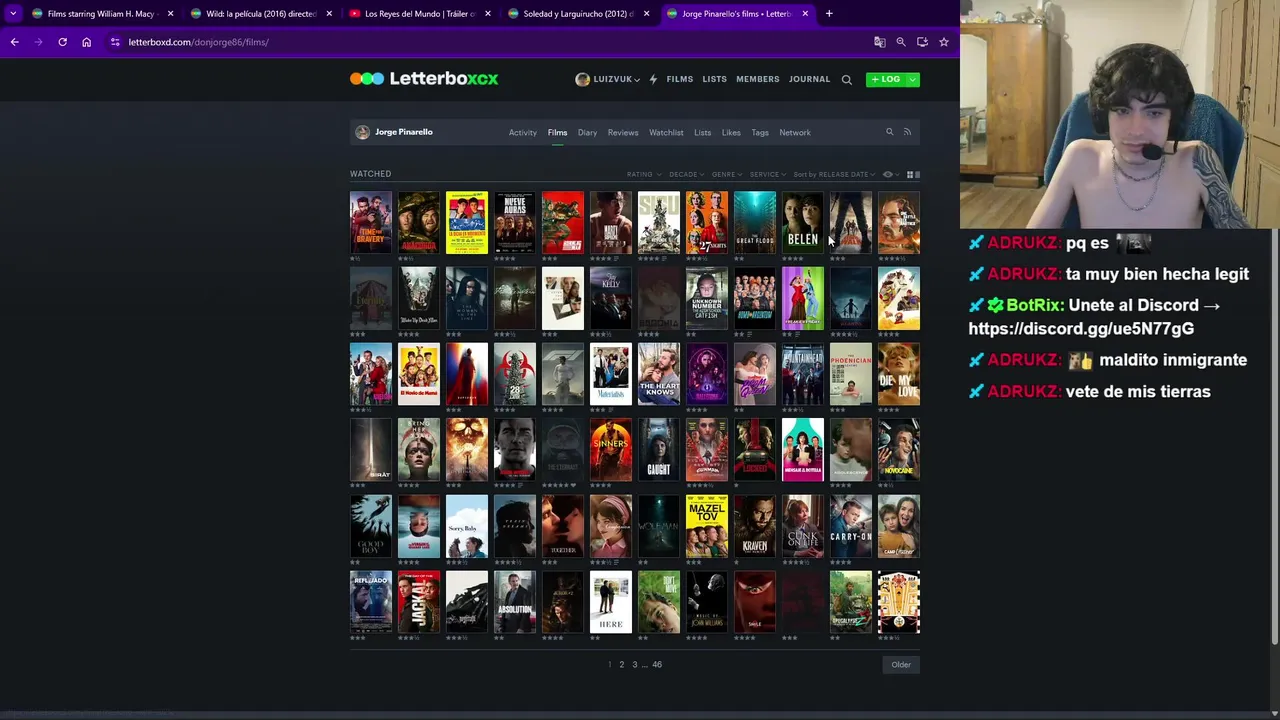Open the Tags tab
Viewport: 1280px width, 720px height.
click(760, 132)
